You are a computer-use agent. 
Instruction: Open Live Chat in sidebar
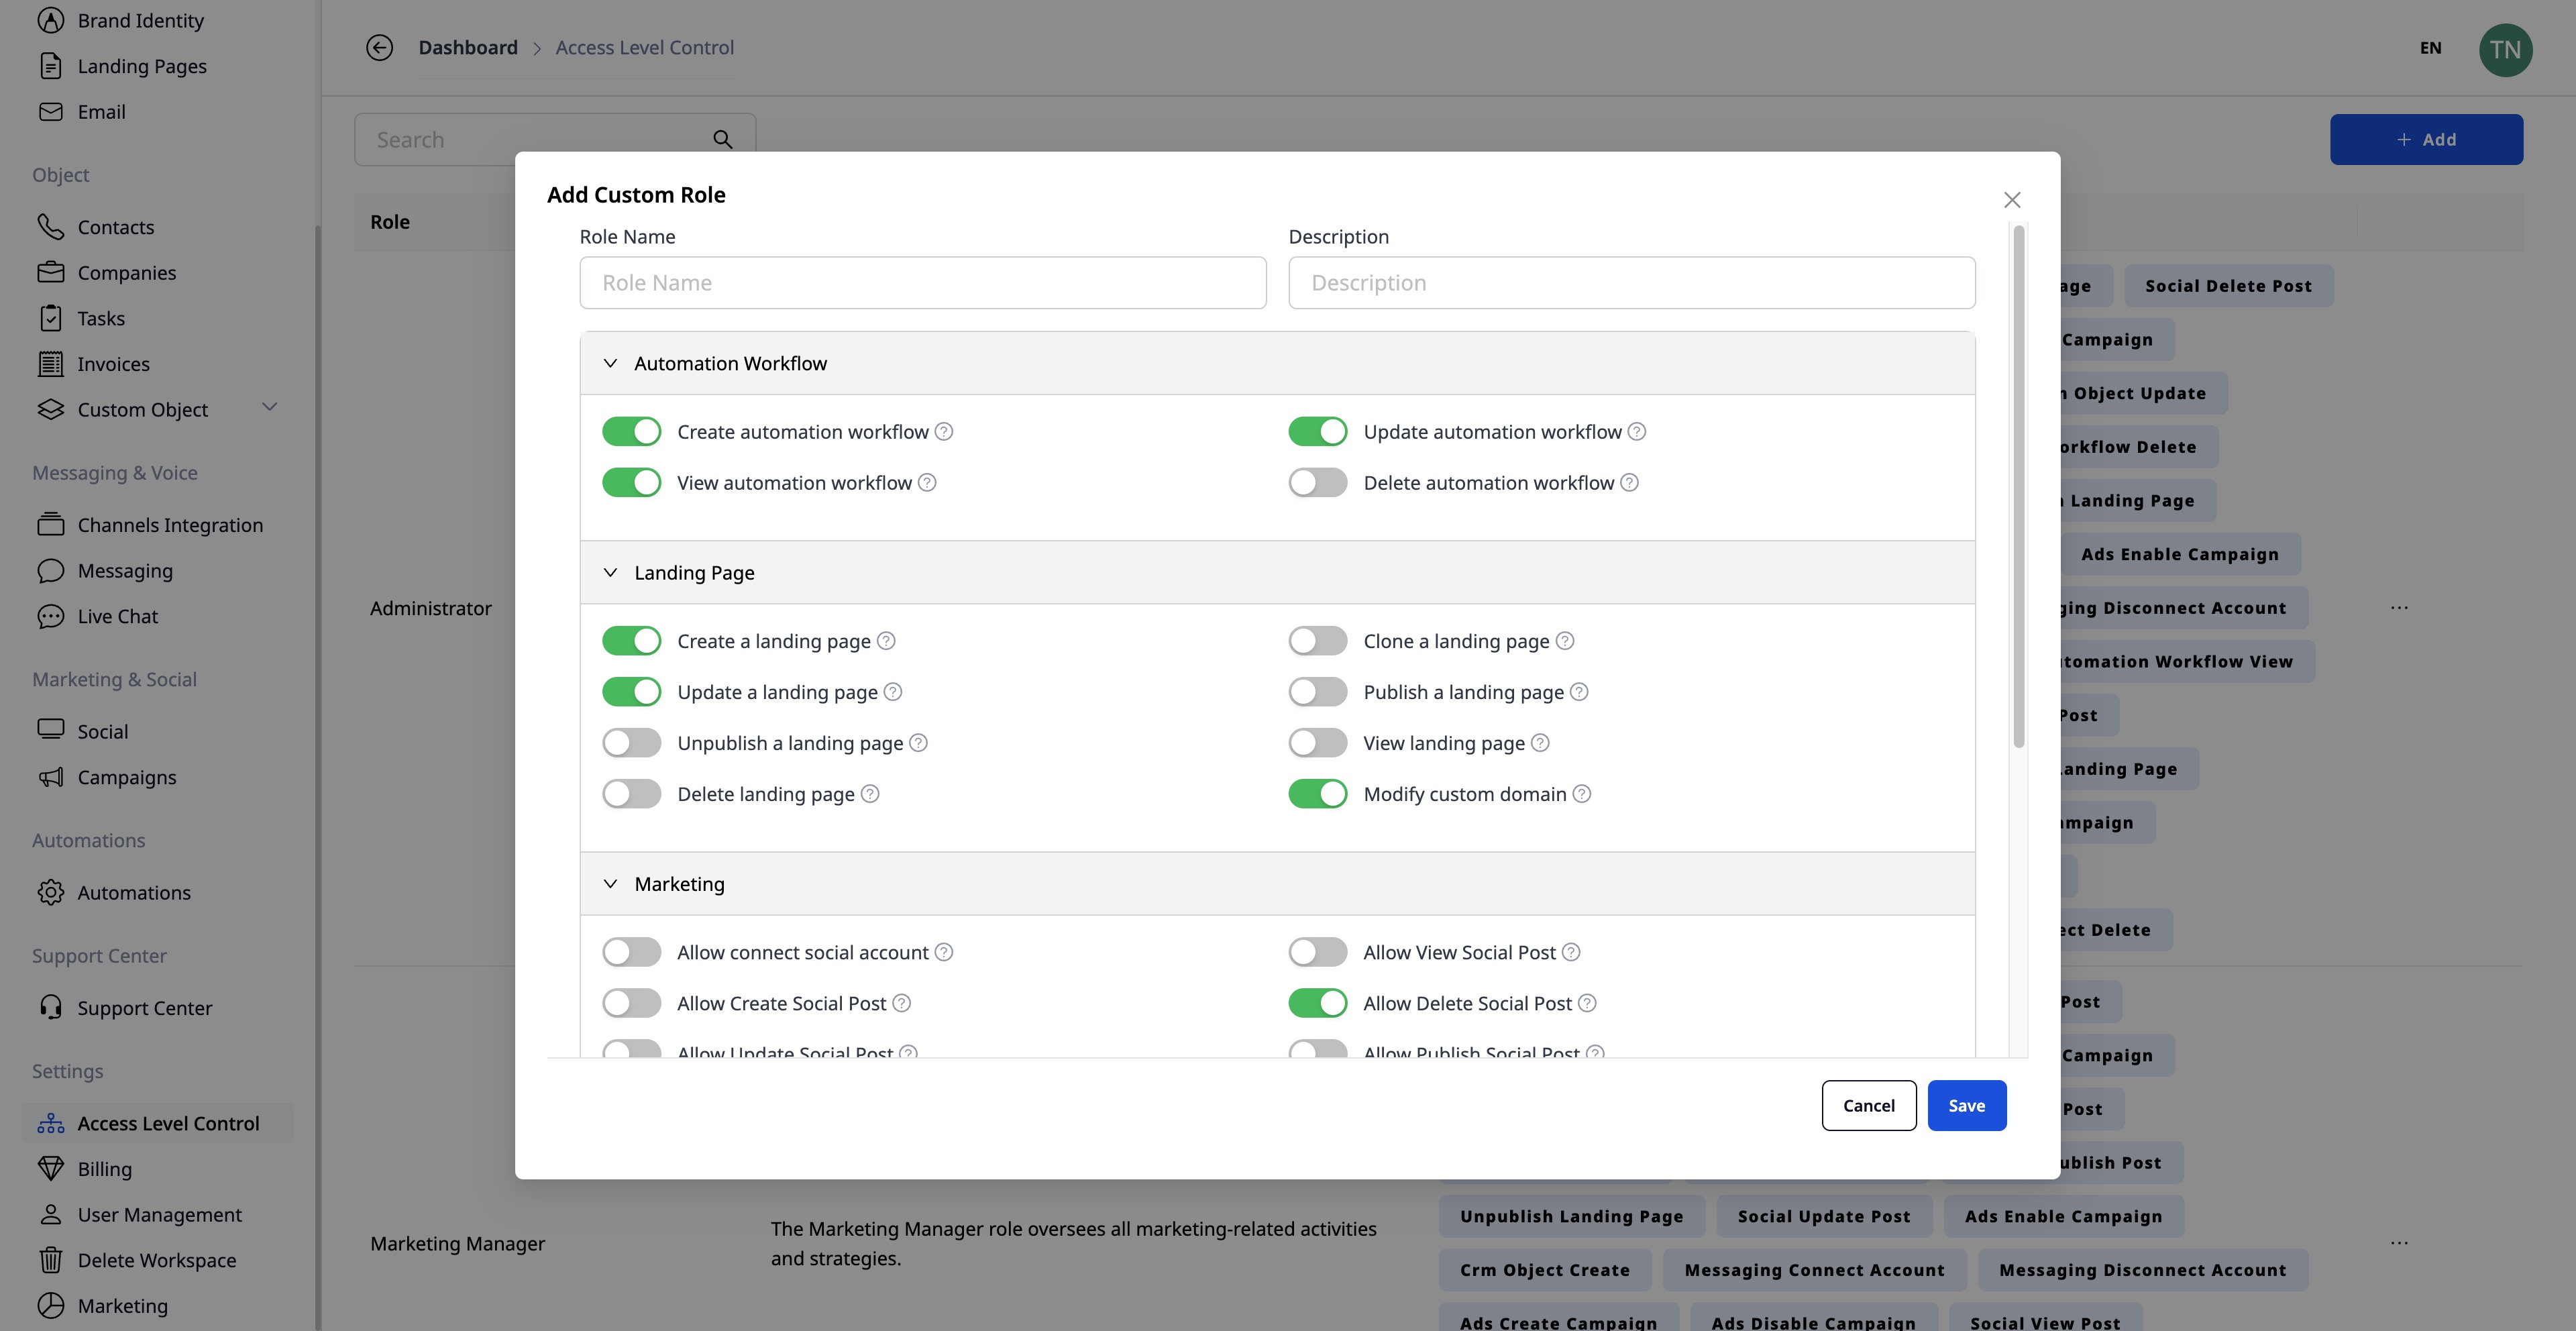click(117, 616)
